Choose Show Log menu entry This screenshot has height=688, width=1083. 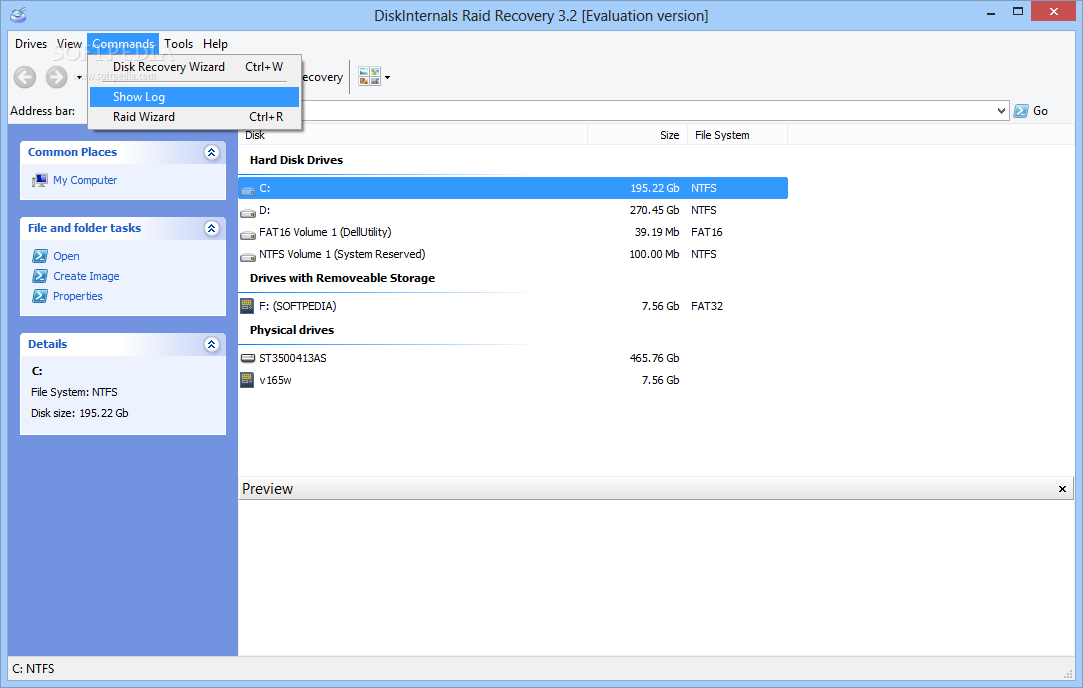(195, 97)
